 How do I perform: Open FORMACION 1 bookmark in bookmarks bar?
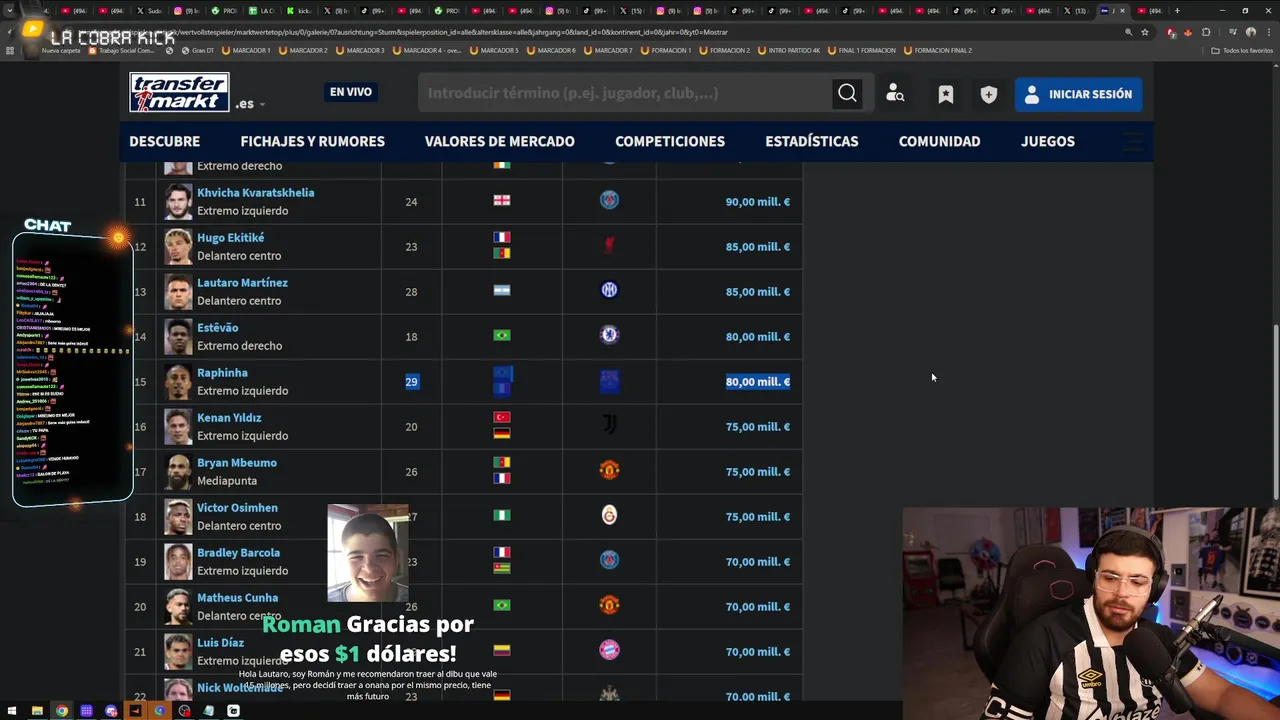(x=666, y=50)
